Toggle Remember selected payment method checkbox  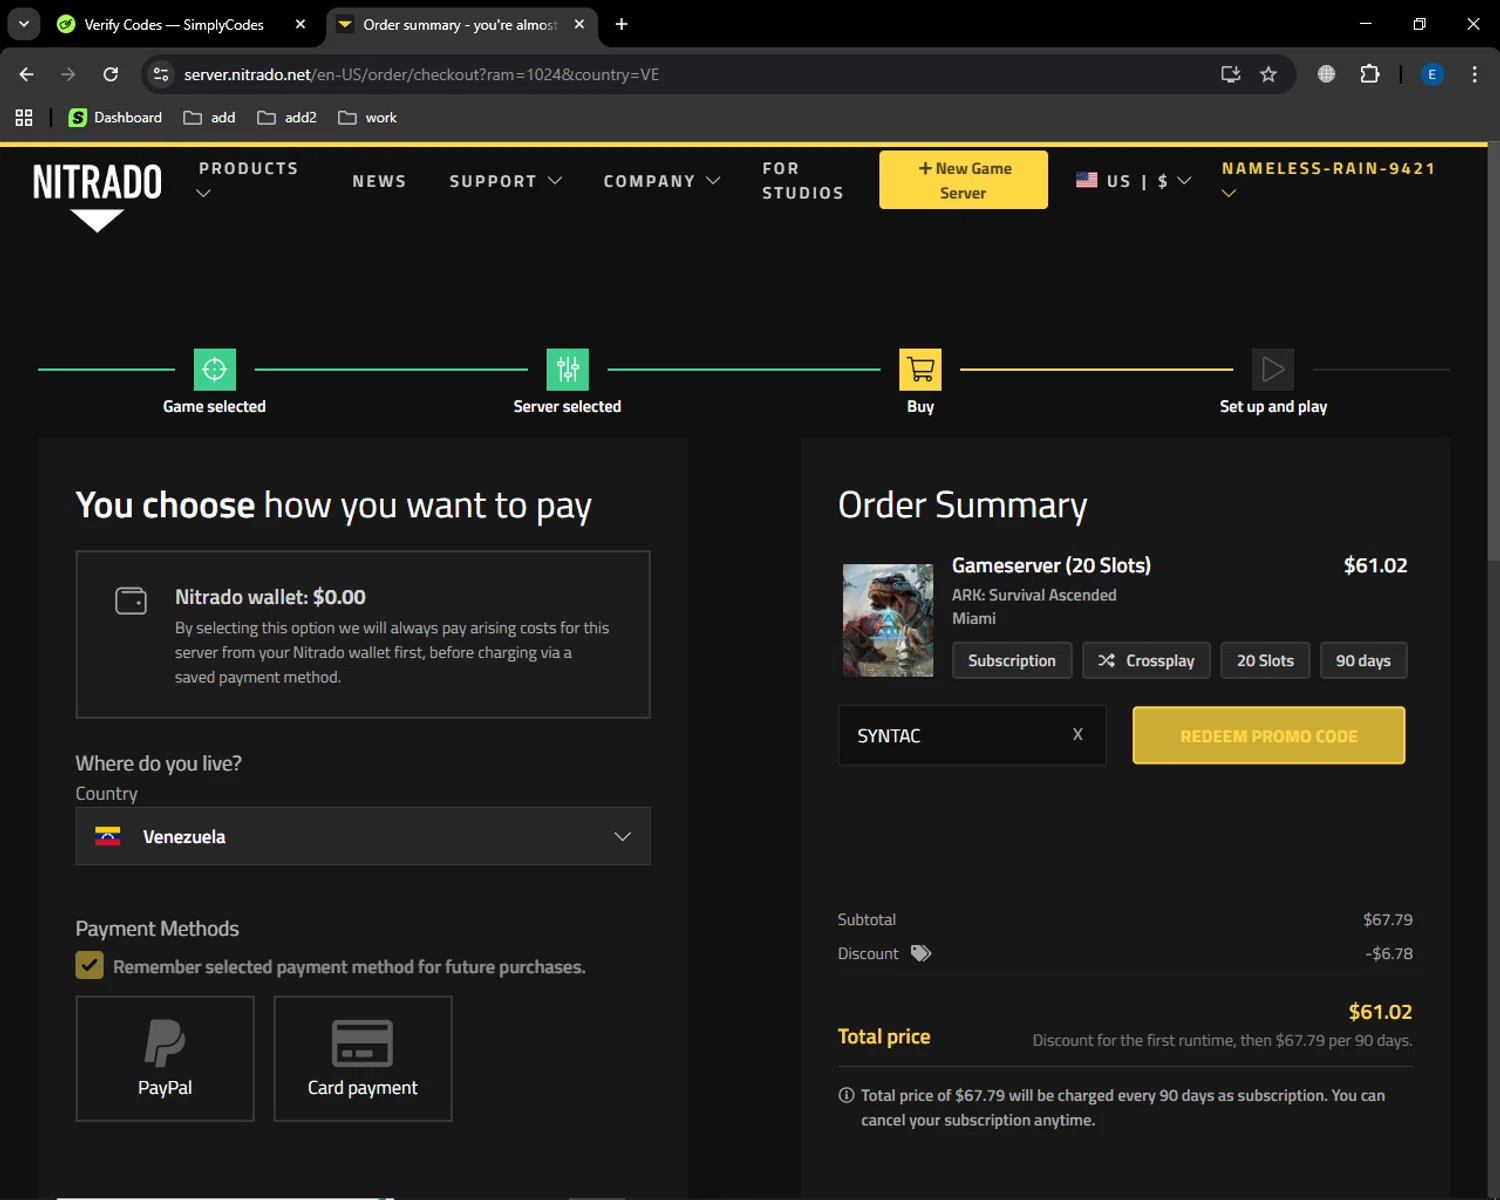tap(90, 966)
